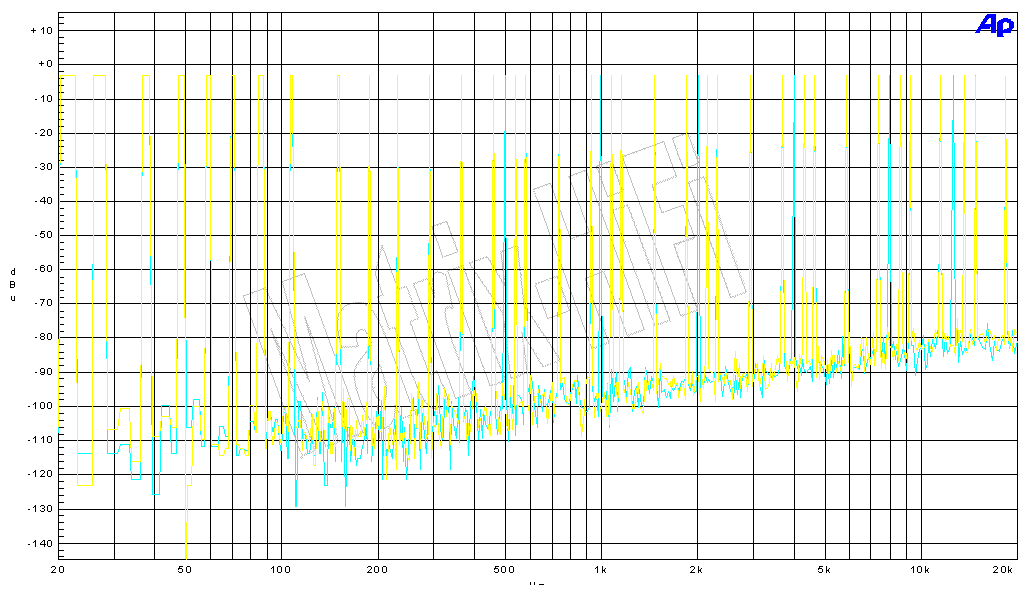Click the -100 vertical axis label
Image resolution: width=1033 pixels, height=599 pixels.
[39, 406]
